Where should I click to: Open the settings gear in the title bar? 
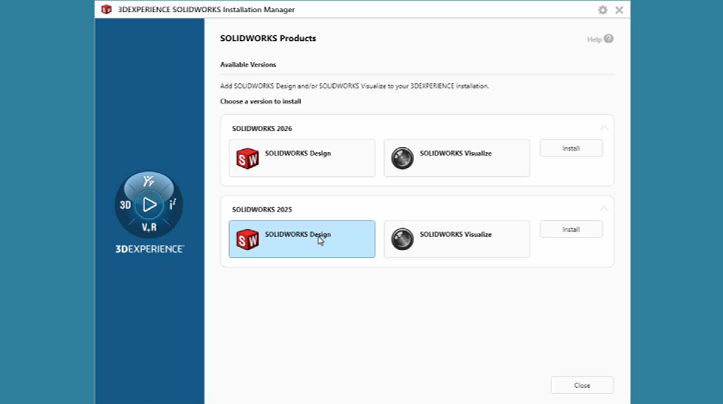[x=602, y=10]
